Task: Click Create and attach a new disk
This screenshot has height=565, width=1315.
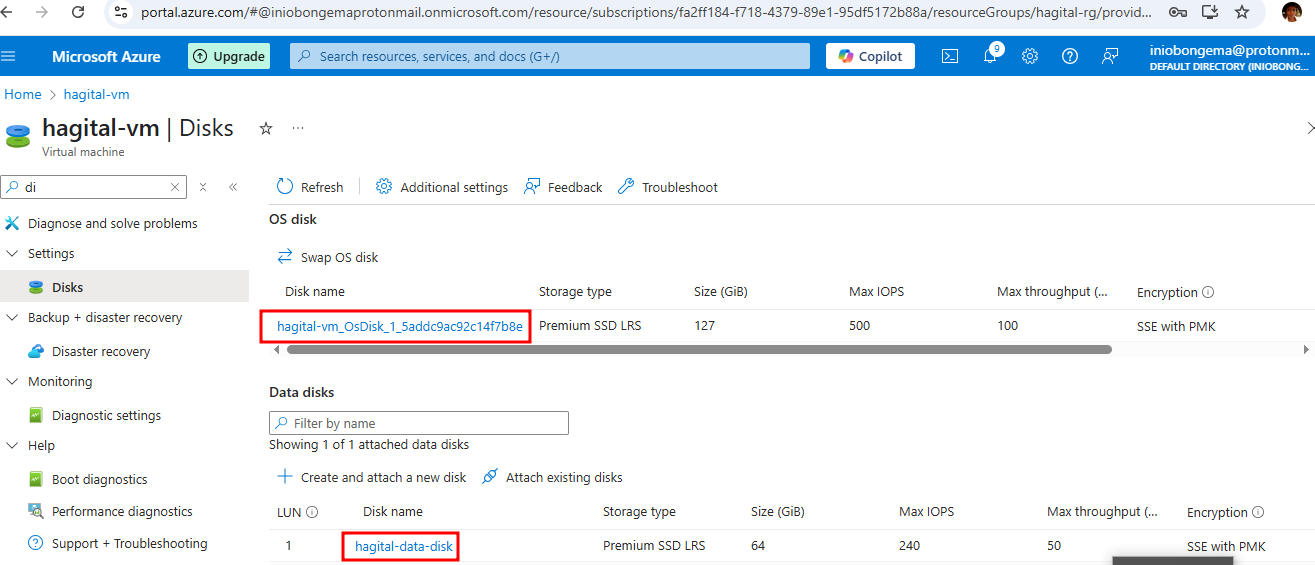Action: pos(372,477)
